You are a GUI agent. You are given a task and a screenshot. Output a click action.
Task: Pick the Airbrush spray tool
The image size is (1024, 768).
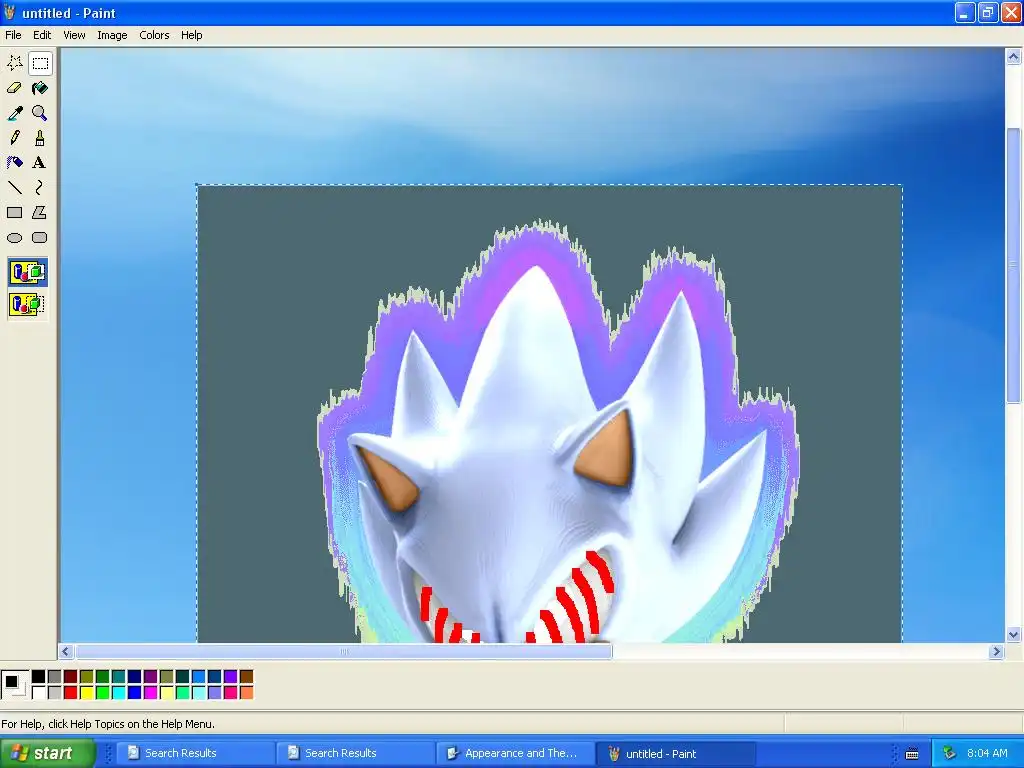pyautogui.click(x=14, y=163)
